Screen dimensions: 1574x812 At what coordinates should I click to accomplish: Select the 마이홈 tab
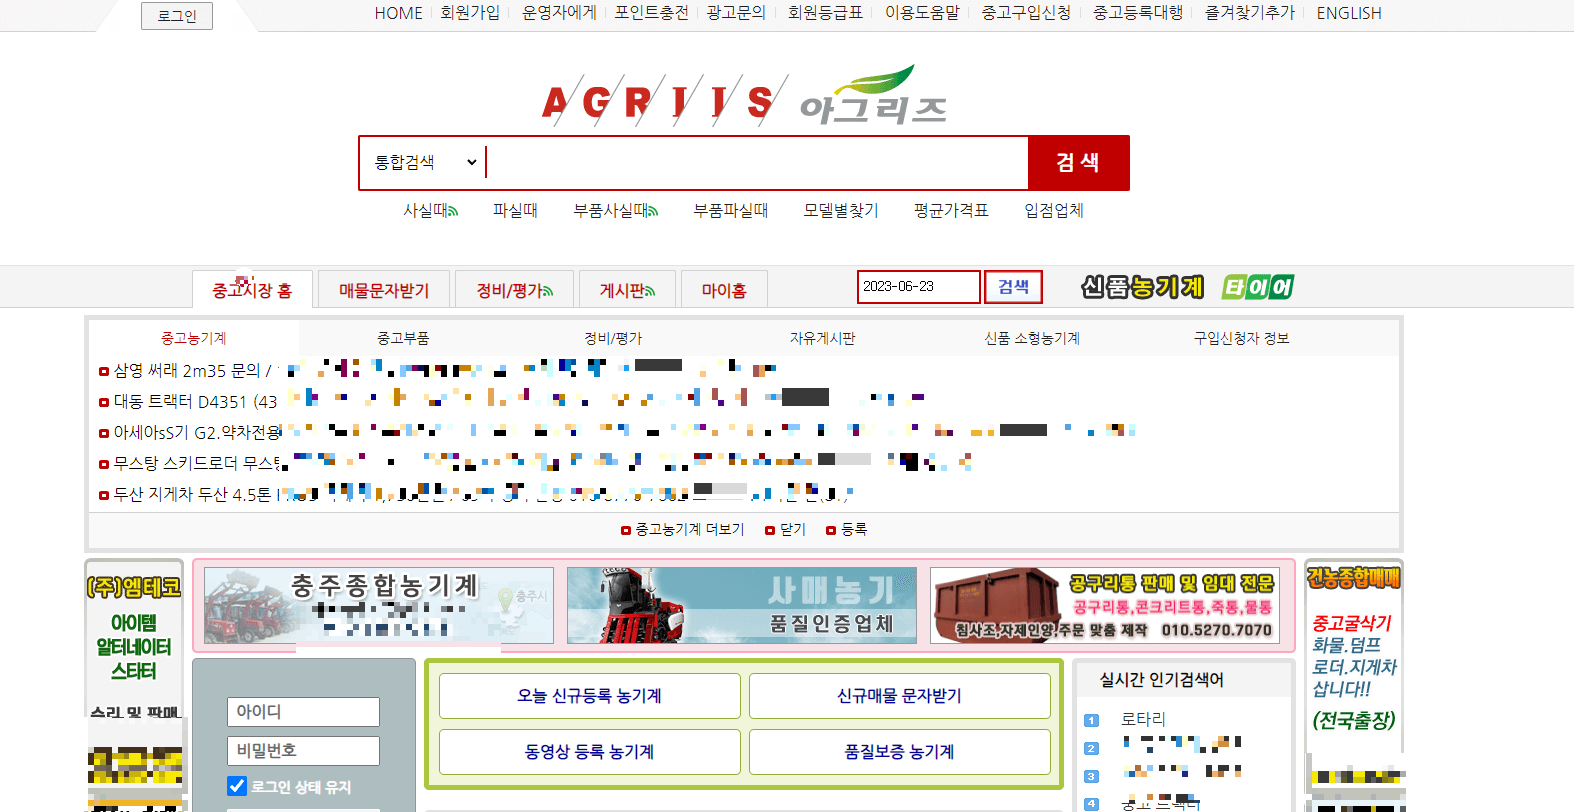724,290
